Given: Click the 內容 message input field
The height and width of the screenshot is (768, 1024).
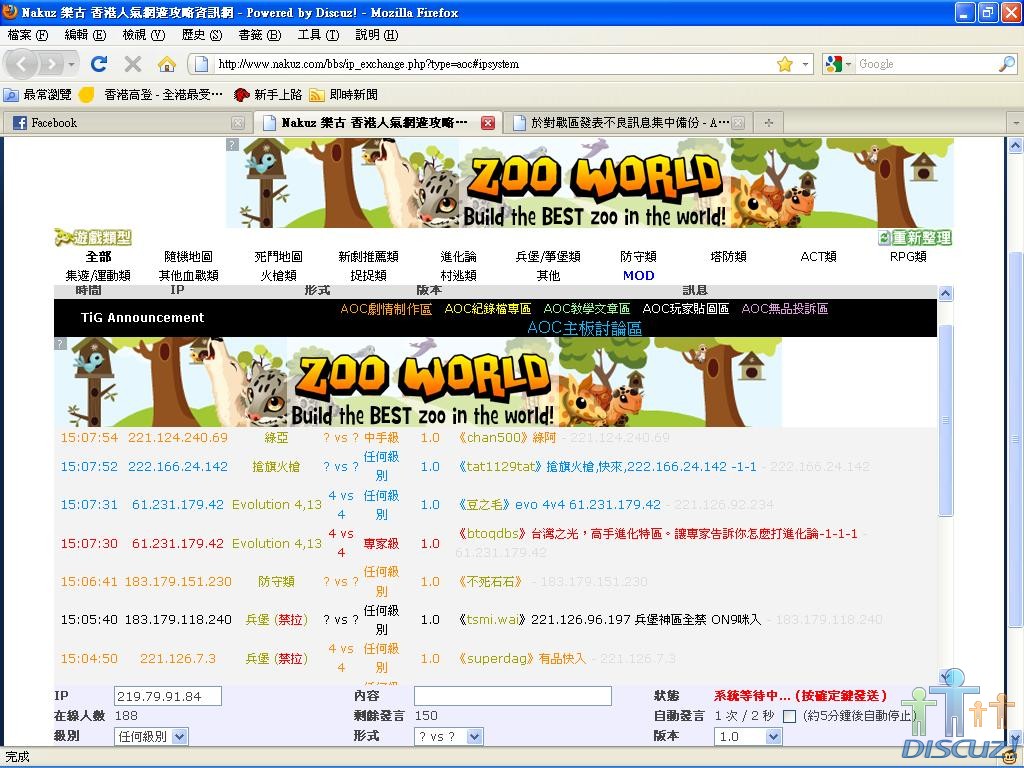Looking at the screenshot, I should pos(513,696).
